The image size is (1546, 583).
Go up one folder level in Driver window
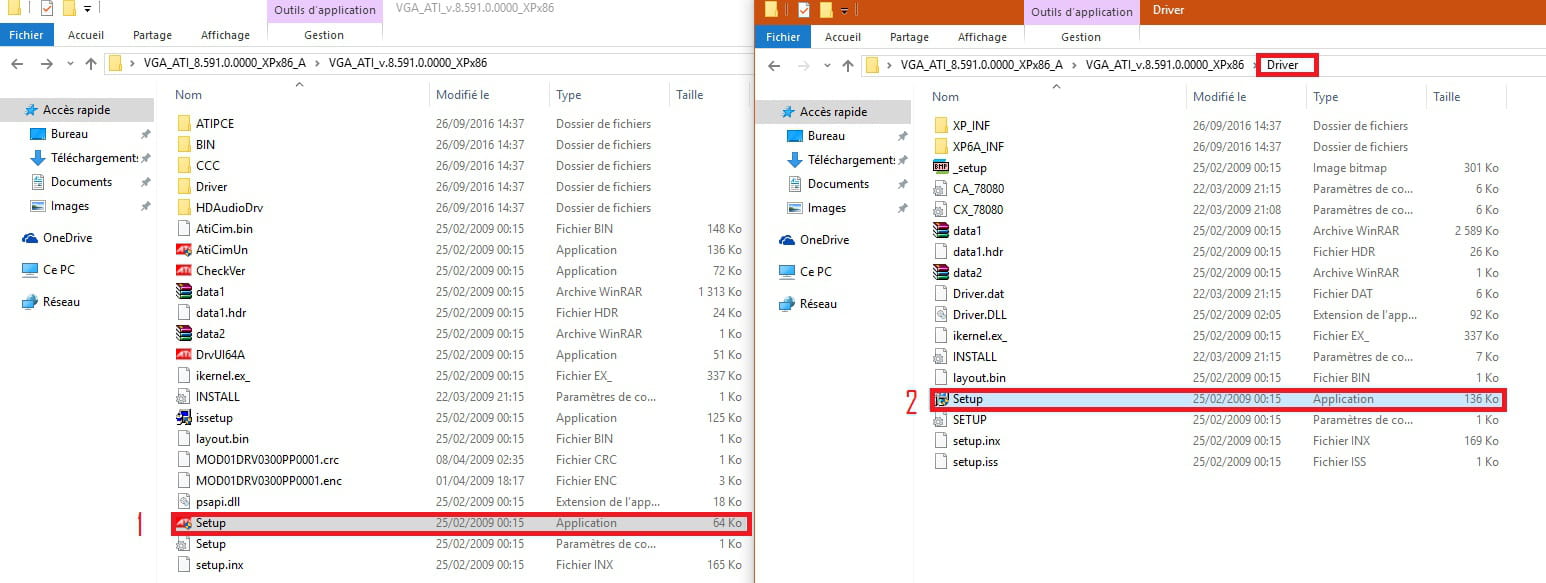(848, 66)
